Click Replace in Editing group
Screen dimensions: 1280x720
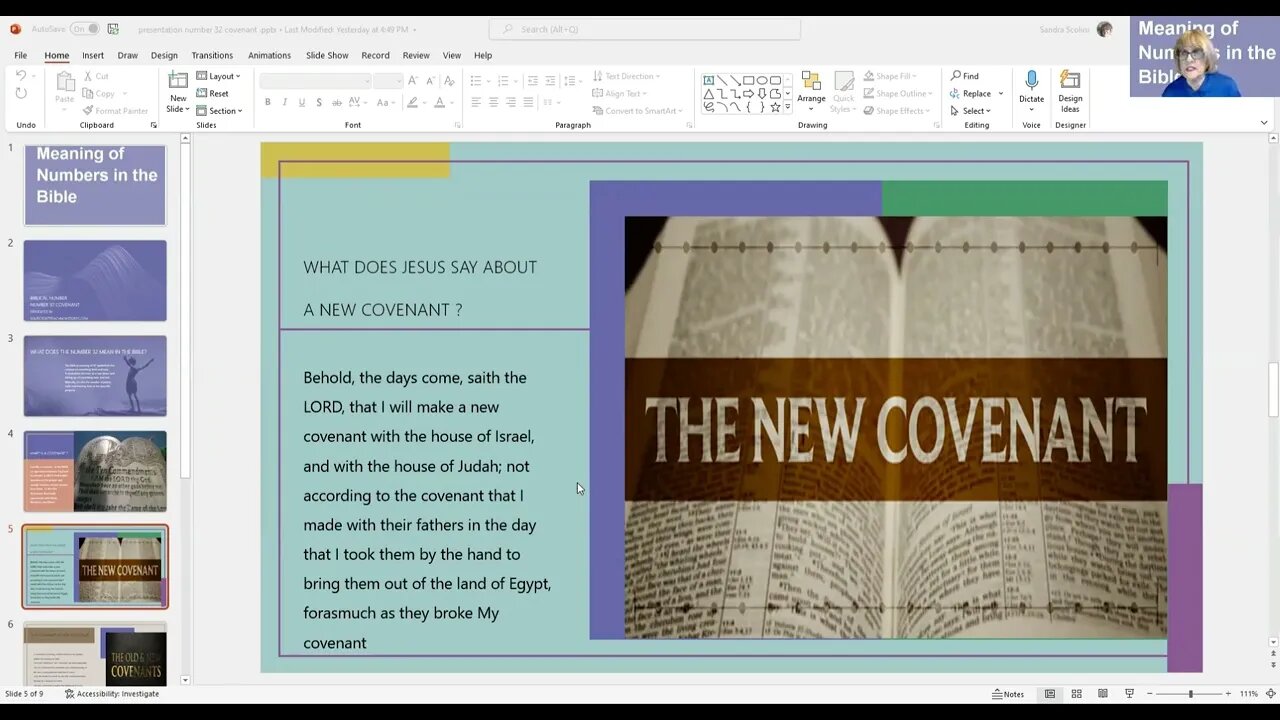(x=971, y=94)
